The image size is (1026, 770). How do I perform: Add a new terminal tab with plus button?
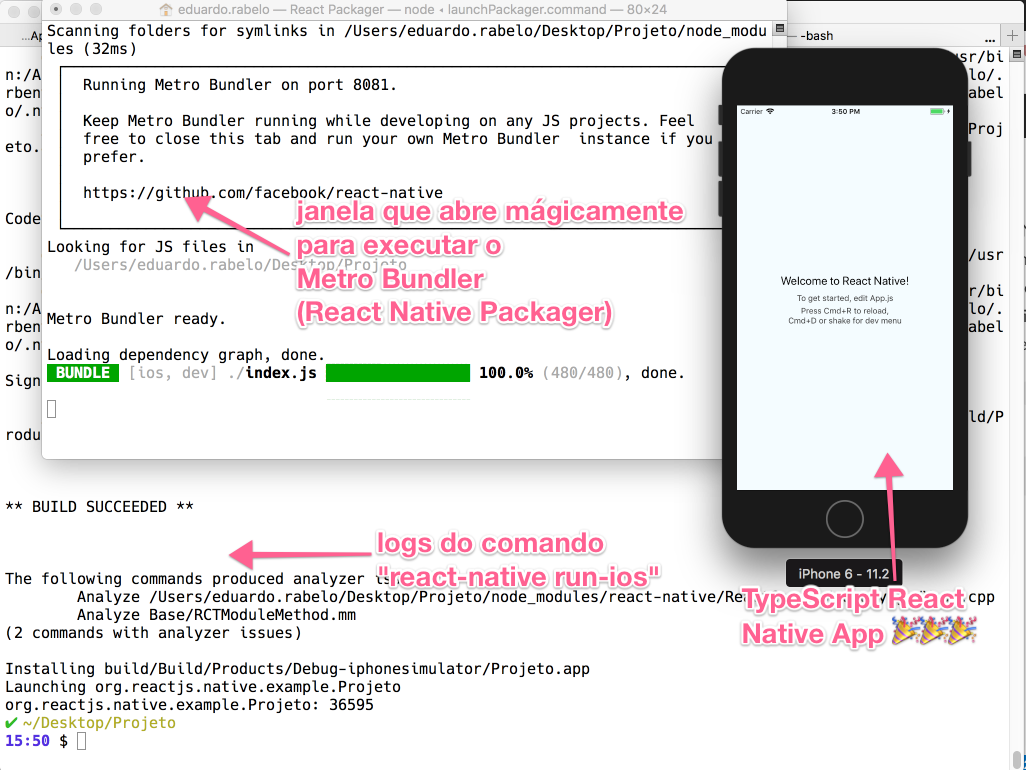[x=1013, y=35]
